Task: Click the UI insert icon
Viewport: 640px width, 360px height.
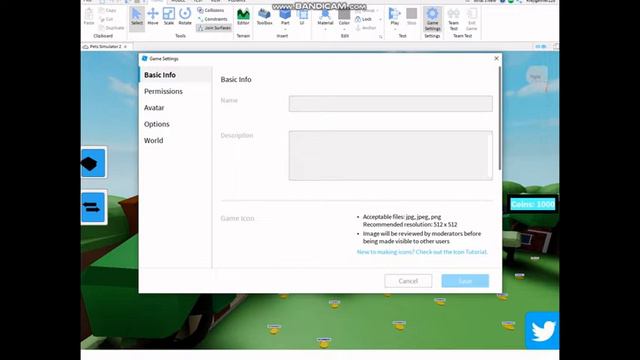Action: click(302, 17)
